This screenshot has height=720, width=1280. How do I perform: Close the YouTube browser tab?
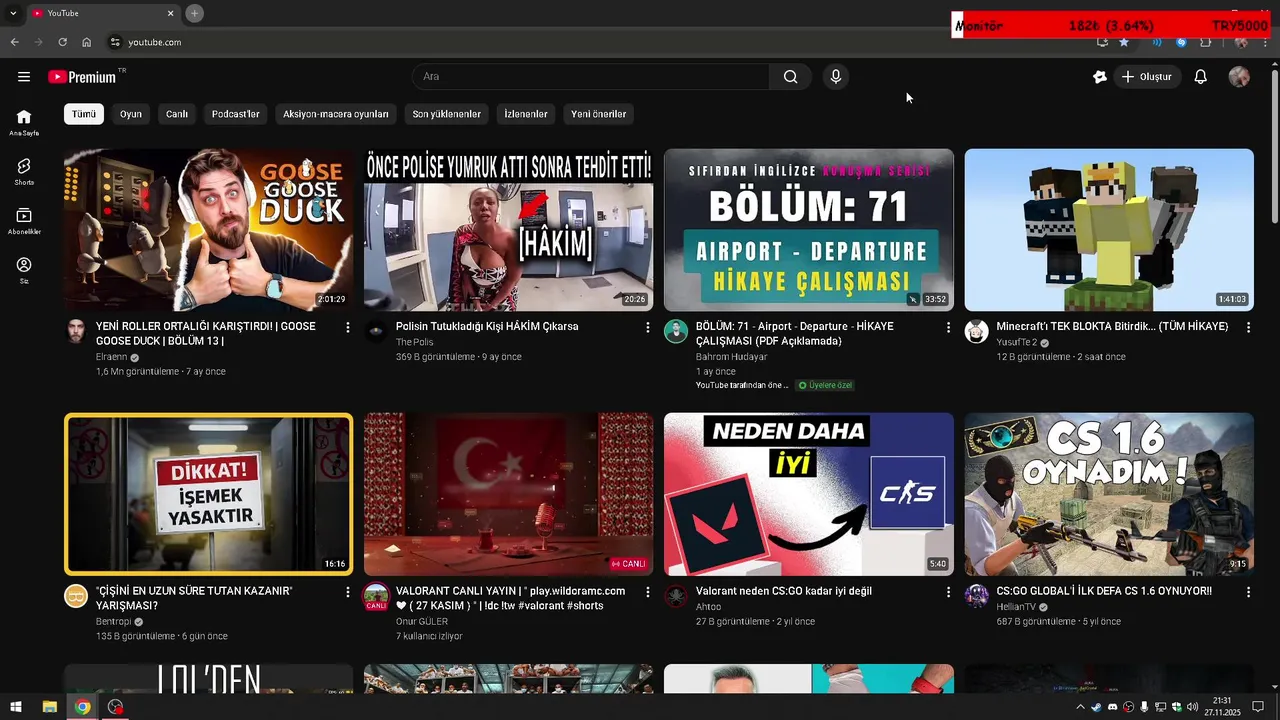click(x=170, y=13)
